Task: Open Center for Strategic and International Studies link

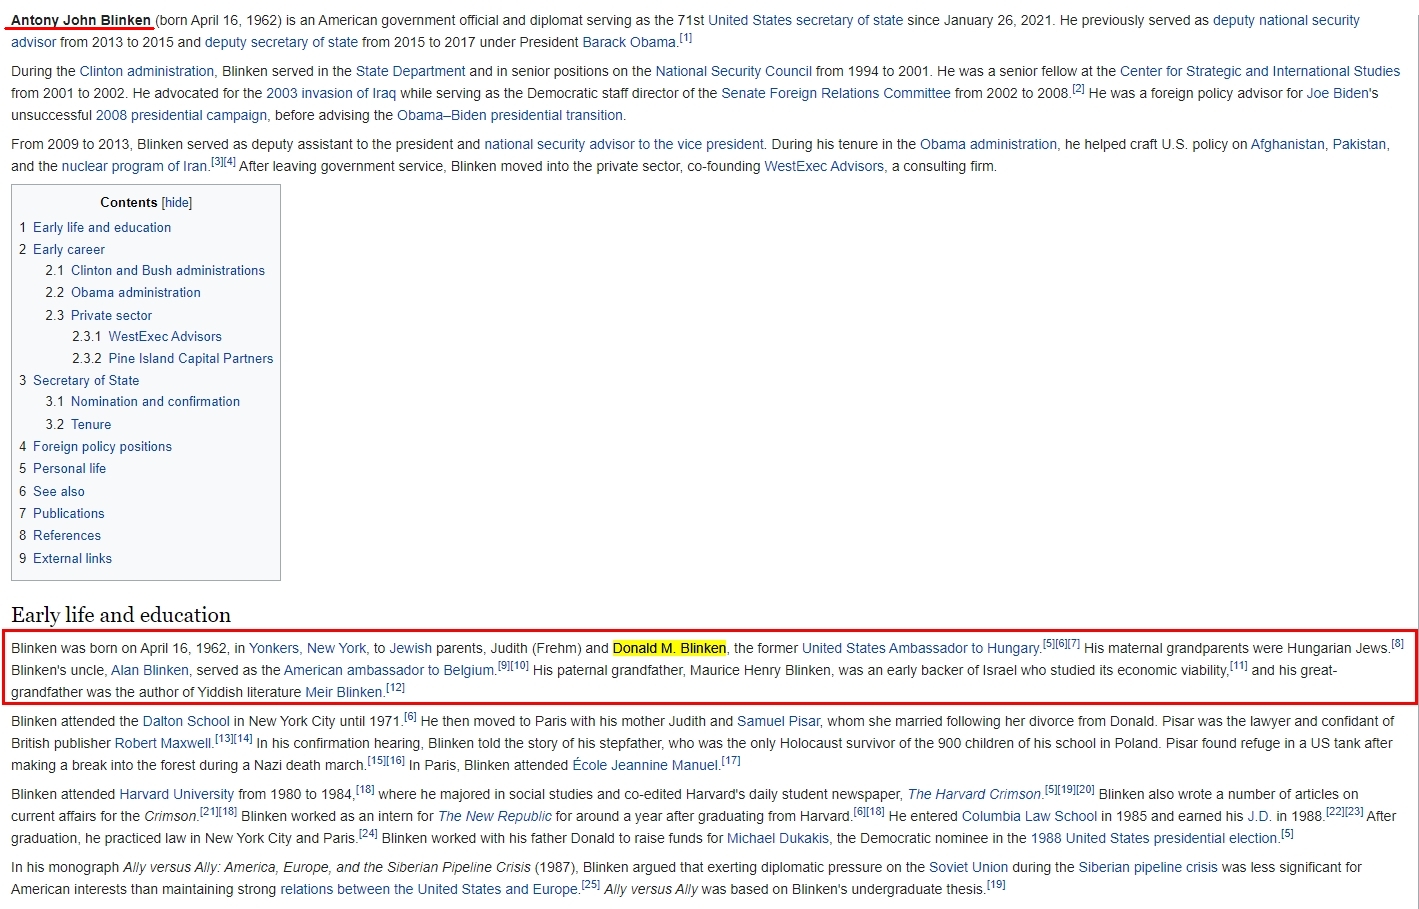Action: tap(1260, 71)
